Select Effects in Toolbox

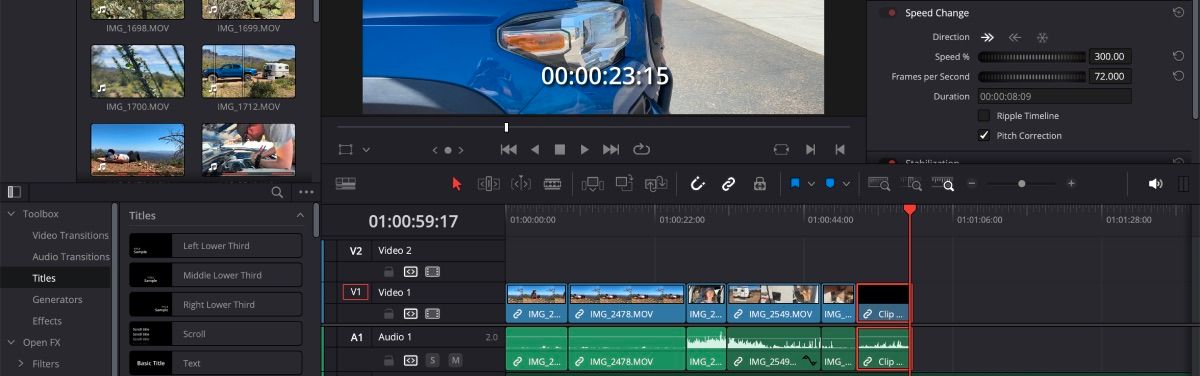point(47,321)
